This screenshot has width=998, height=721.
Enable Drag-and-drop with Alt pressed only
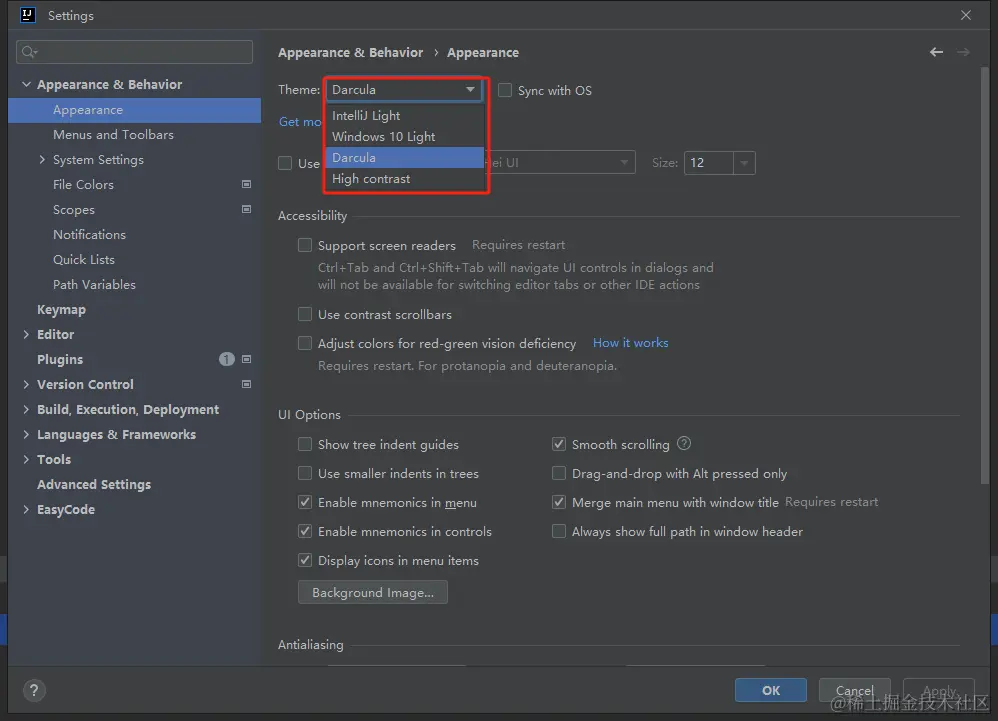tap(559, 473)
